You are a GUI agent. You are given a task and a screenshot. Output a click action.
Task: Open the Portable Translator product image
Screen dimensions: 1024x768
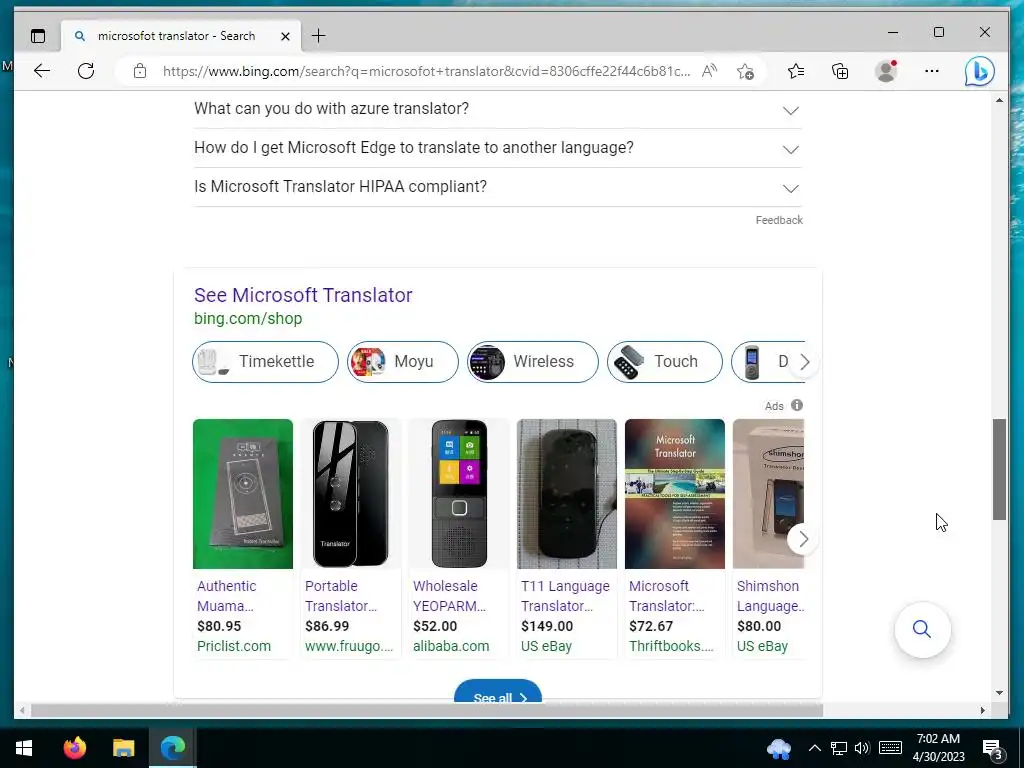point(351,494)
